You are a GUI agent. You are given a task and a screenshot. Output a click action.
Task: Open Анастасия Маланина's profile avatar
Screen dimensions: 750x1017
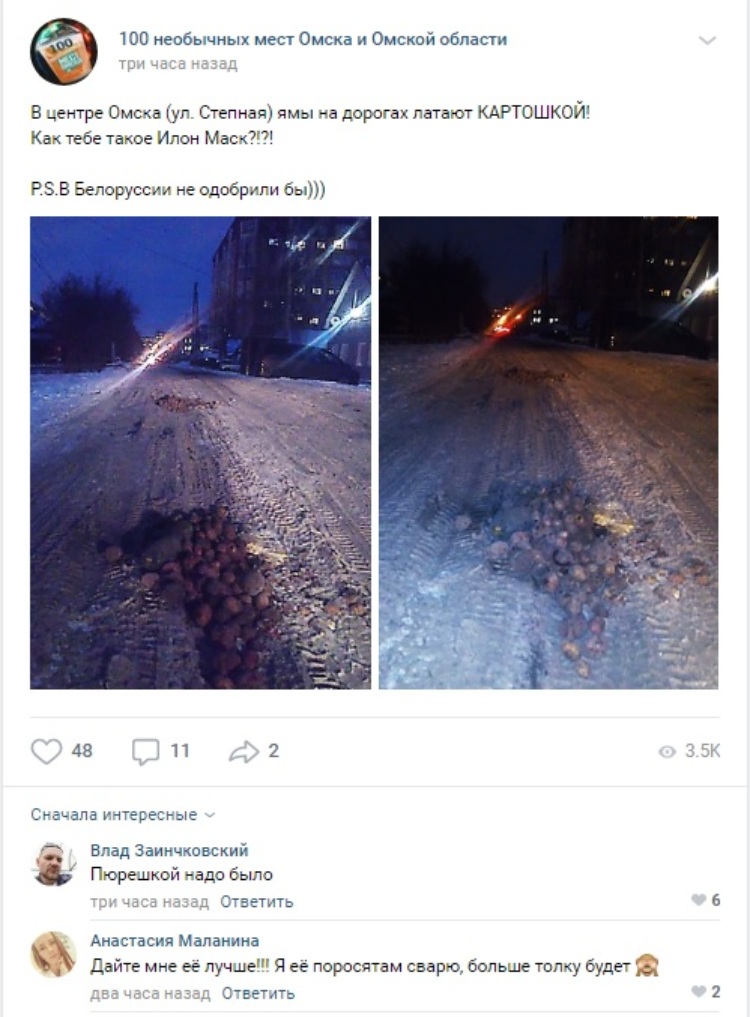(53, 955)
